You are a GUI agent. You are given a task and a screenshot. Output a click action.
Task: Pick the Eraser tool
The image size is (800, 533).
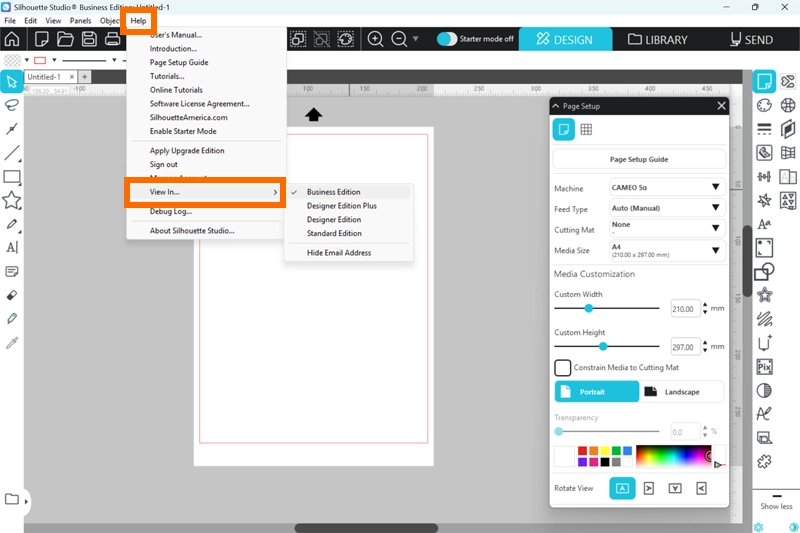12,296
